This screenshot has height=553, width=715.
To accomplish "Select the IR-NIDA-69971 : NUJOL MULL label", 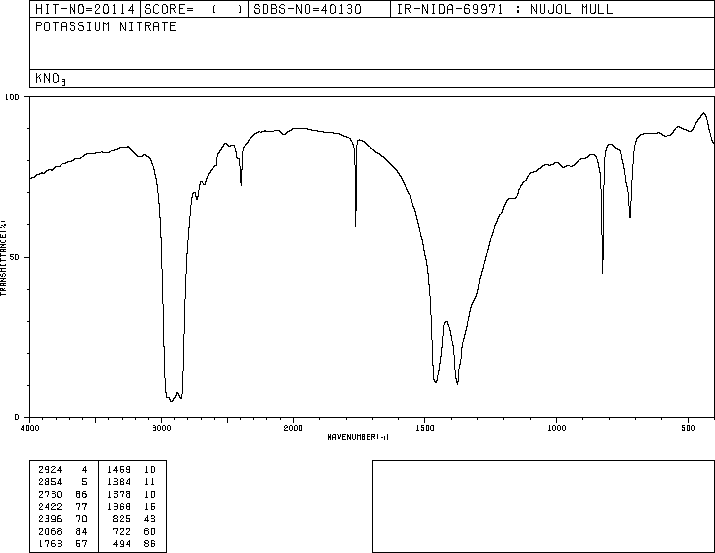I will tap(505, 9).
